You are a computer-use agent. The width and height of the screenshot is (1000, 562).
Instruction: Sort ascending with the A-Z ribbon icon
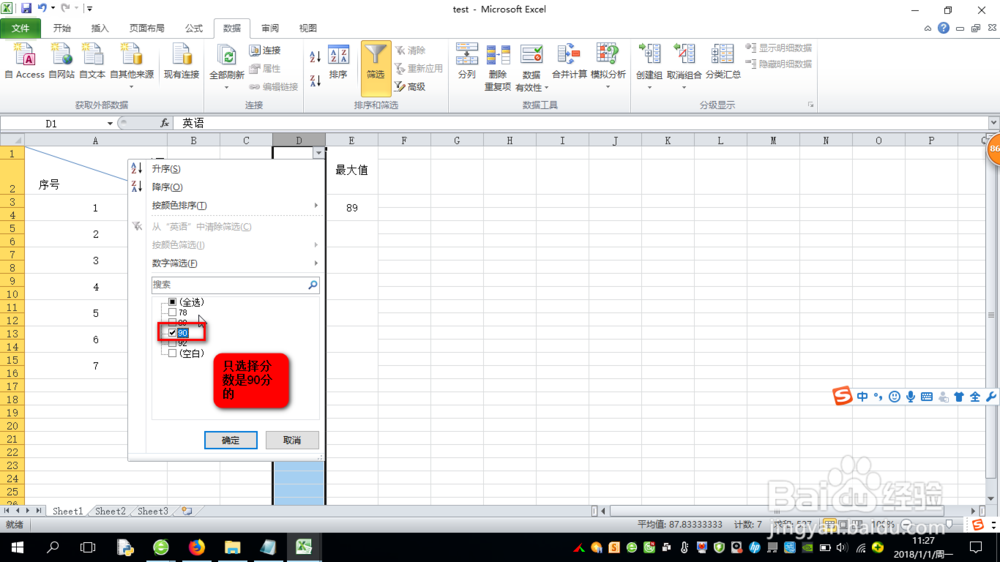point(315,57)
